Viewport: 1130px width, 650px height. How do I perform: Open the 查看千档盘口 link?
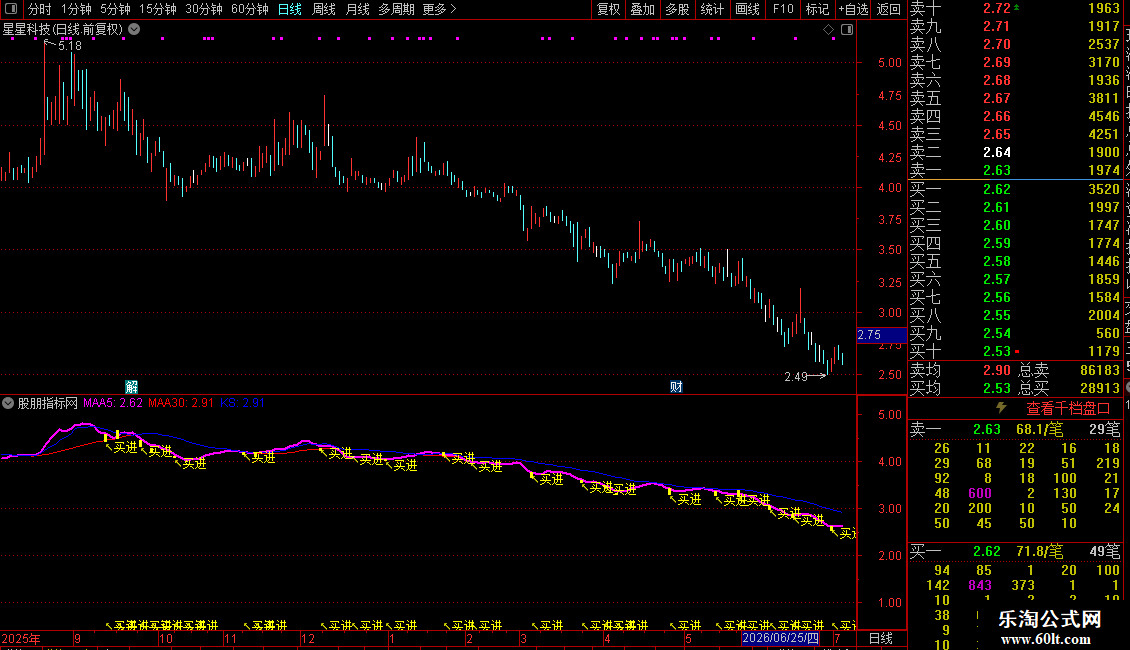coord(1068,409)
